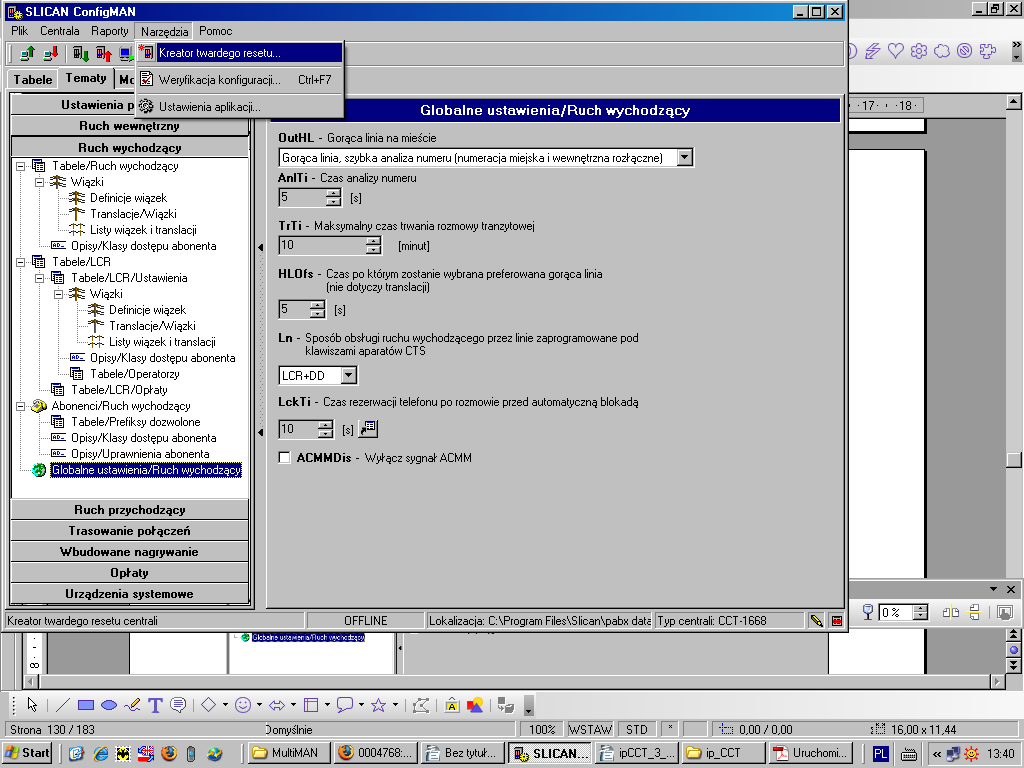Open MultiMAN from the taskbar
Image resolution: width=1024 pixels, height=768 pixels.
289,753
